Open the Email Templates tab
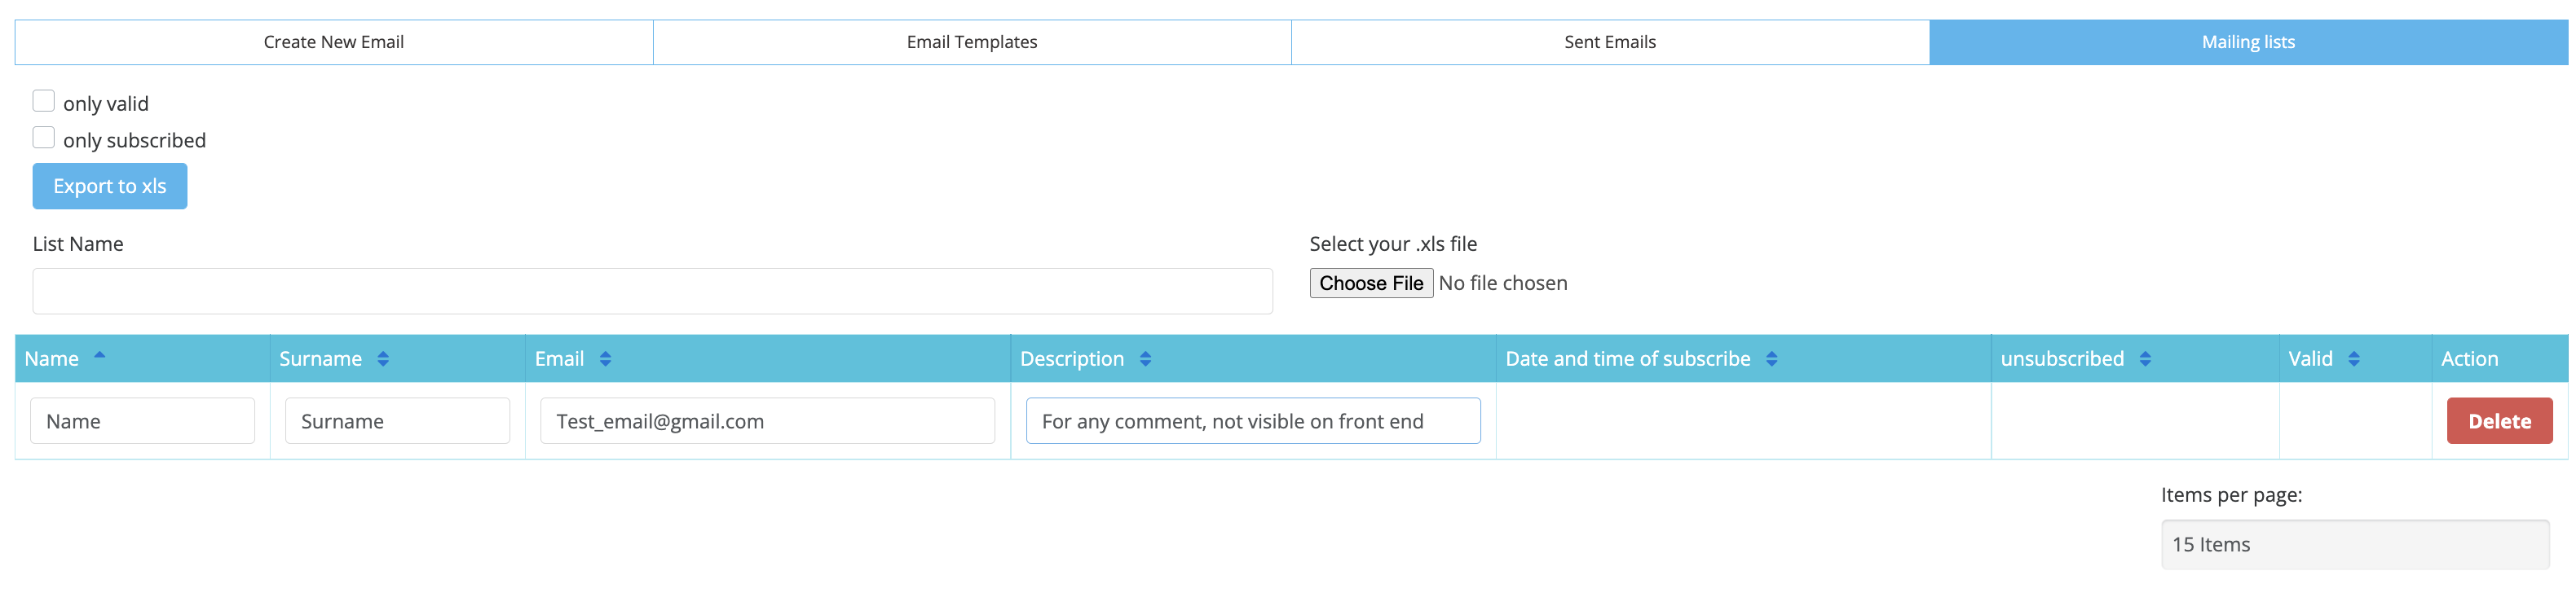Viewport: 2576px width, 593px height. point(971,42)
